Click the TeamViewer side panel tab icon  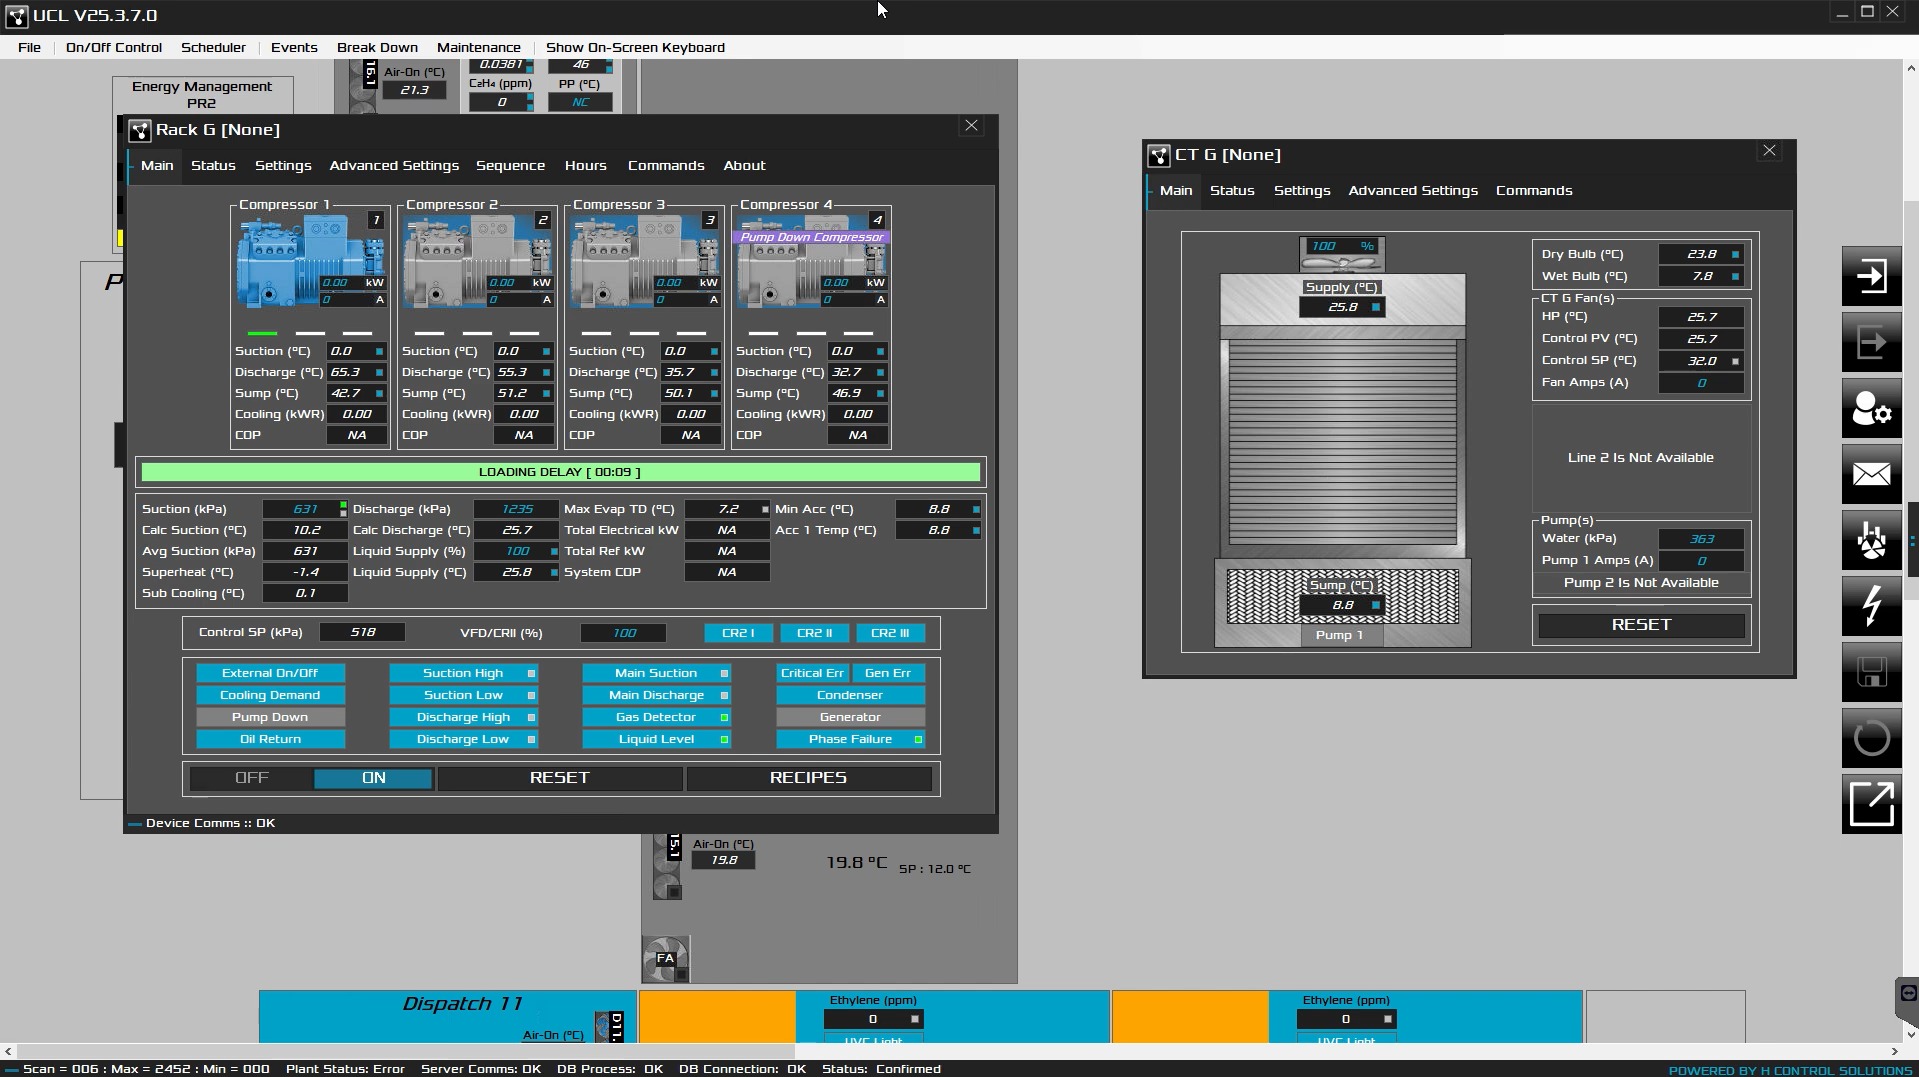(1908, 995)
